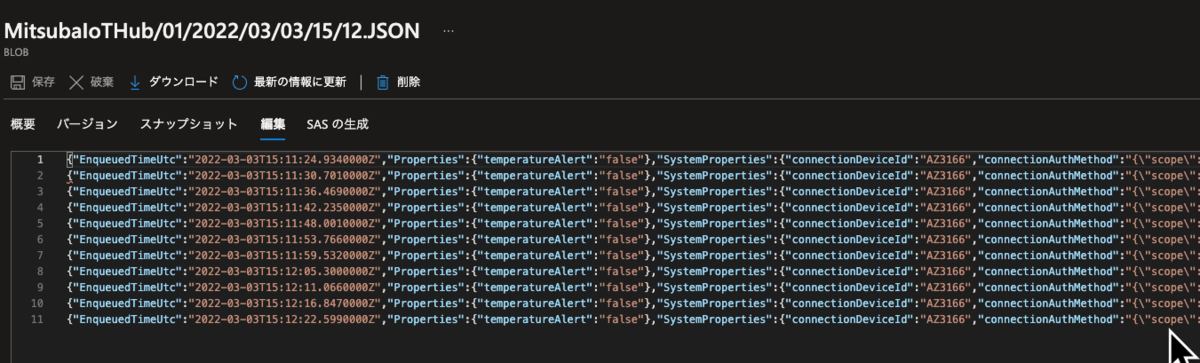Open the more options ellipsis beside title

(x=448, y=31)
